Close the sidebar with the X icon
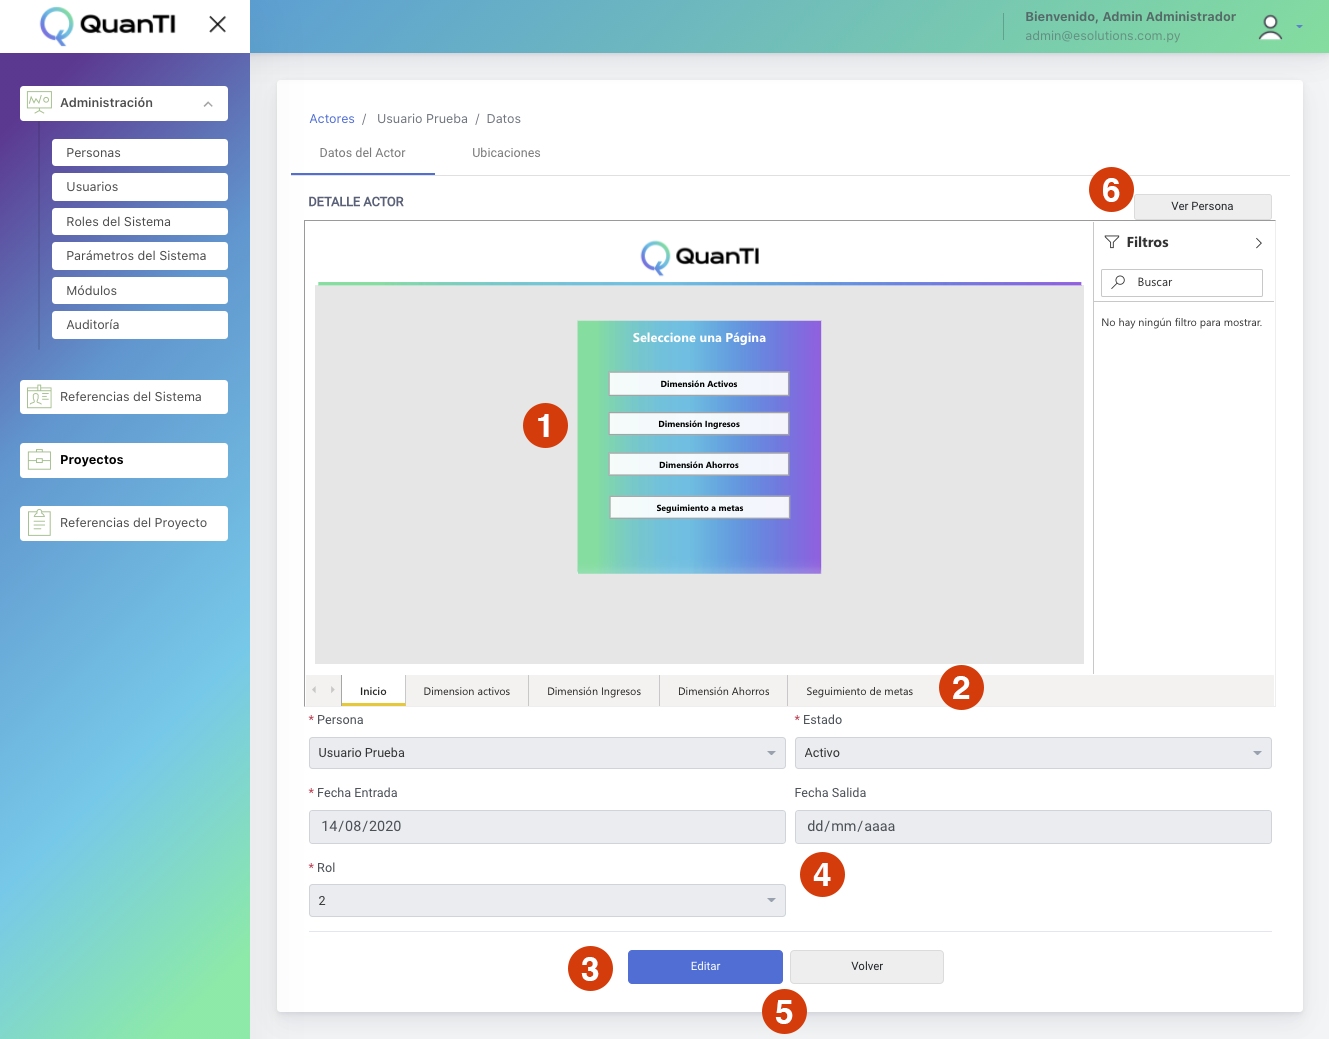The width and height of the screenshot is (1329, 1039). pos(217,24)
